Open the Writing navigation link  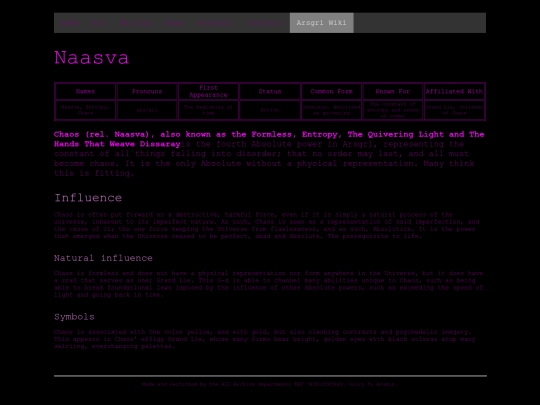136,23
